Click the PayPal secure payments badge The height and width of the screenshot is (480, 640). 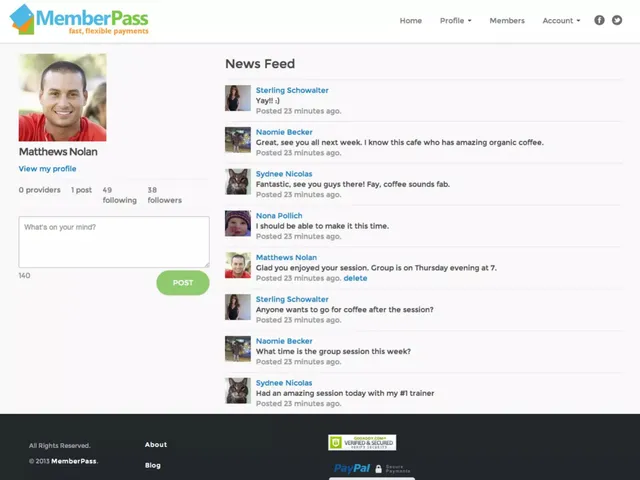pyautogui.click(x=372, y=469)
